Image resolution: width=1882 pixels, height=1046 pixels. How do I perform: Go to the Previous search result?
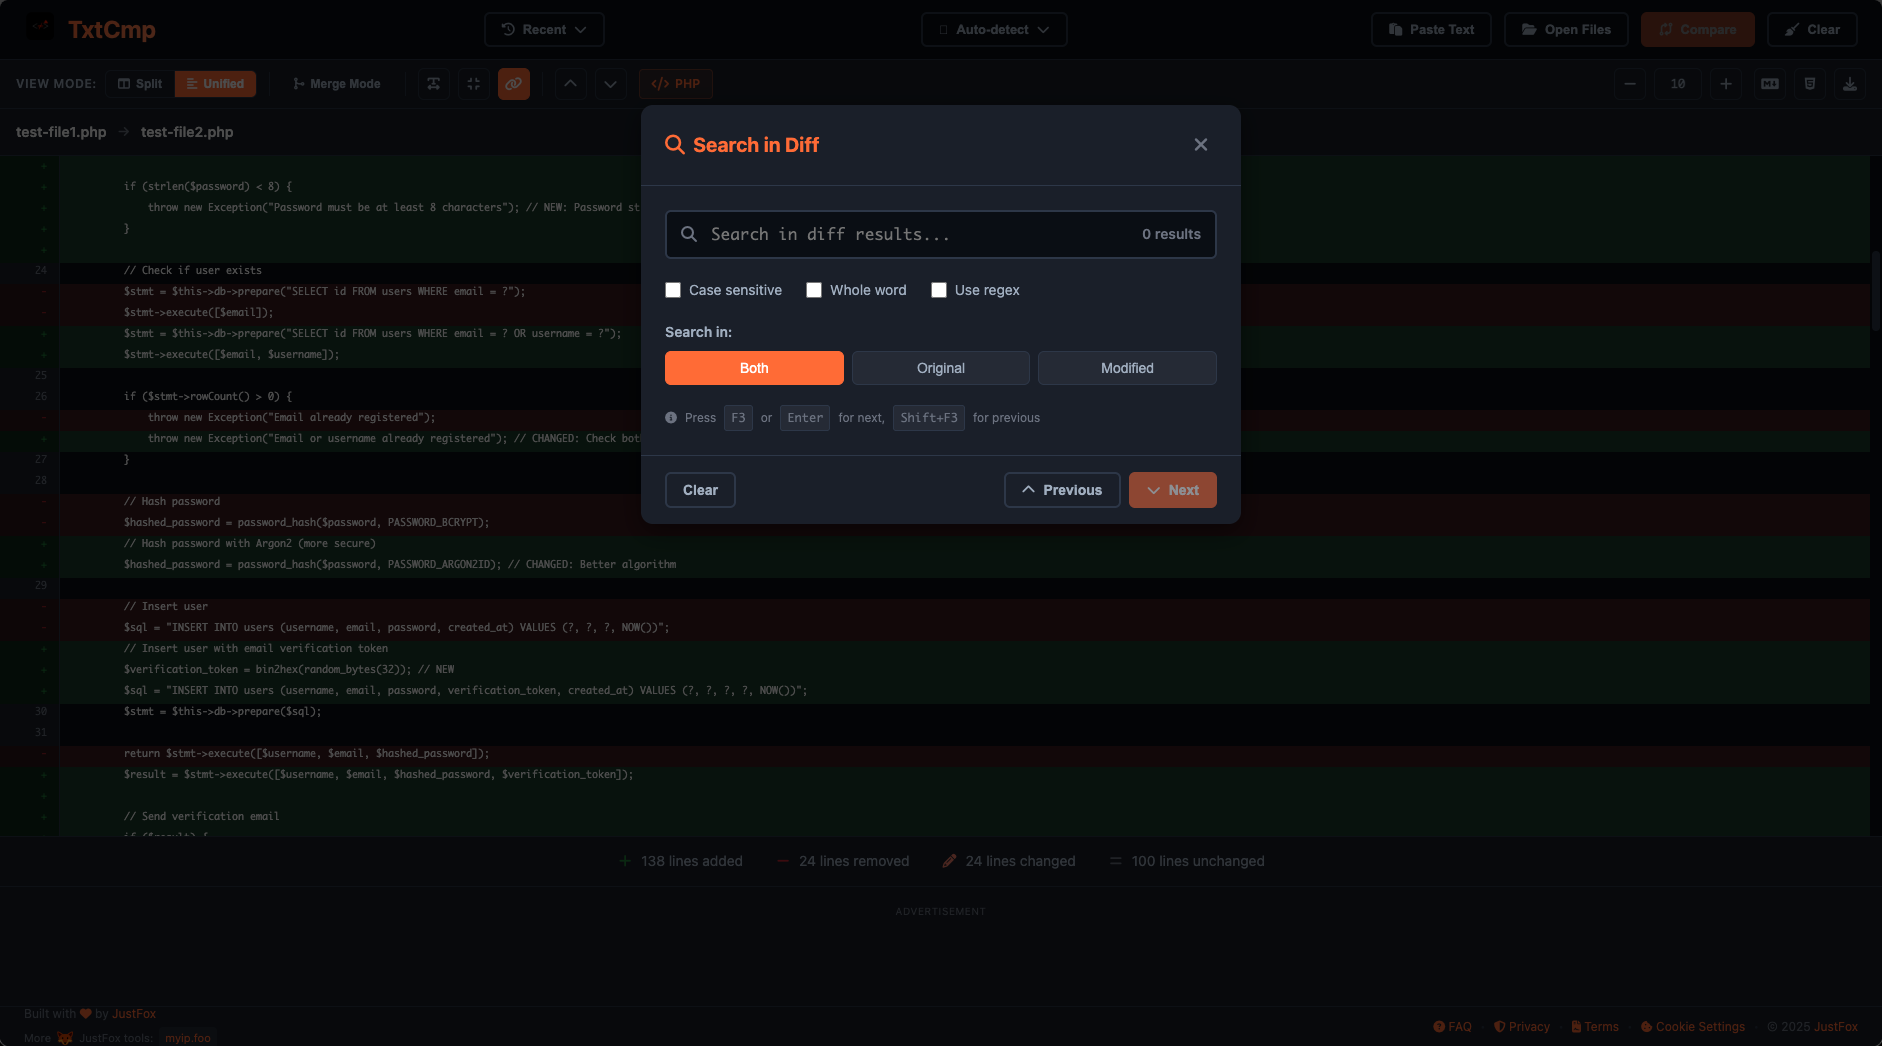pyautogui.click(x=1062, y=490)
